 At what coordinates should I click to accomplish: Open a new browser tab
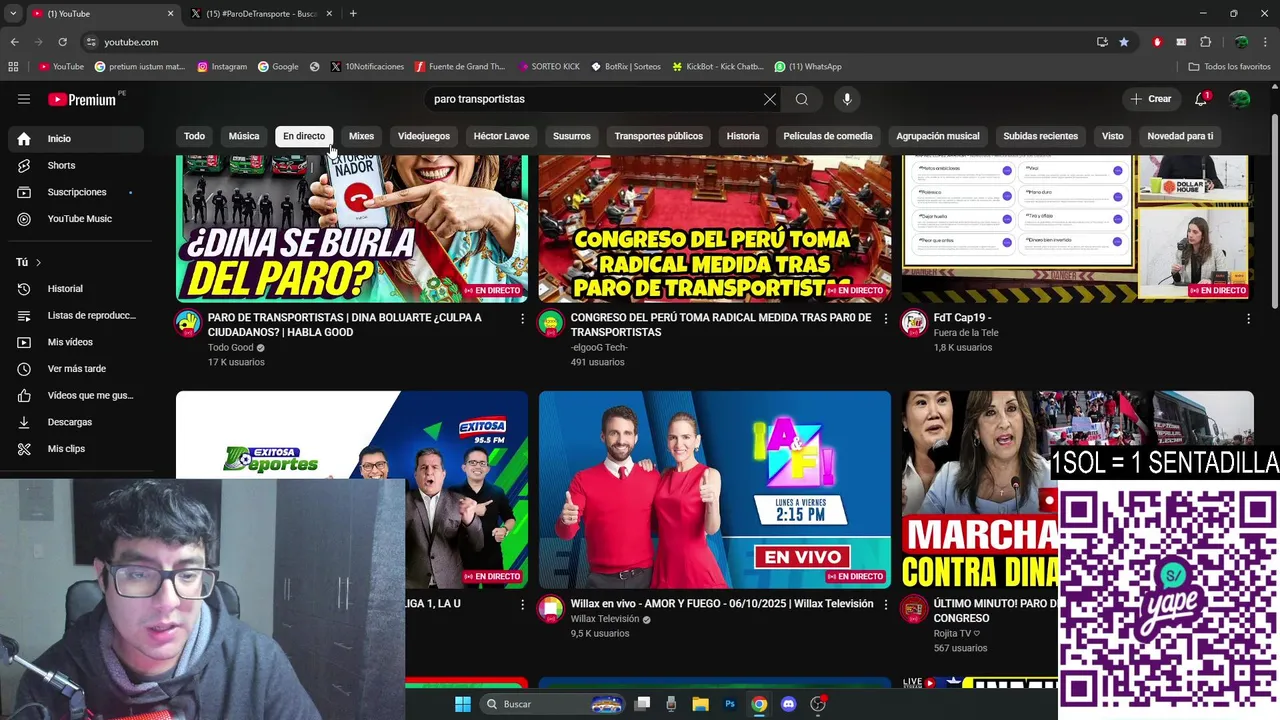(x=353, y=13)
